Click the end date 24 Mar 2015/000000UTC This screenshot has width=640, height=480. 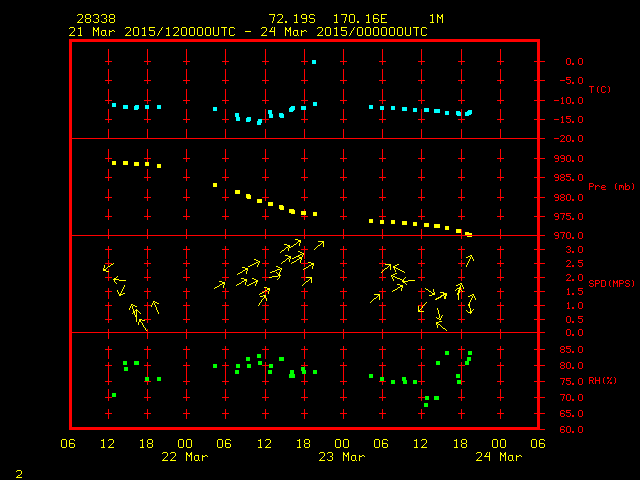[x=347, y=31]
